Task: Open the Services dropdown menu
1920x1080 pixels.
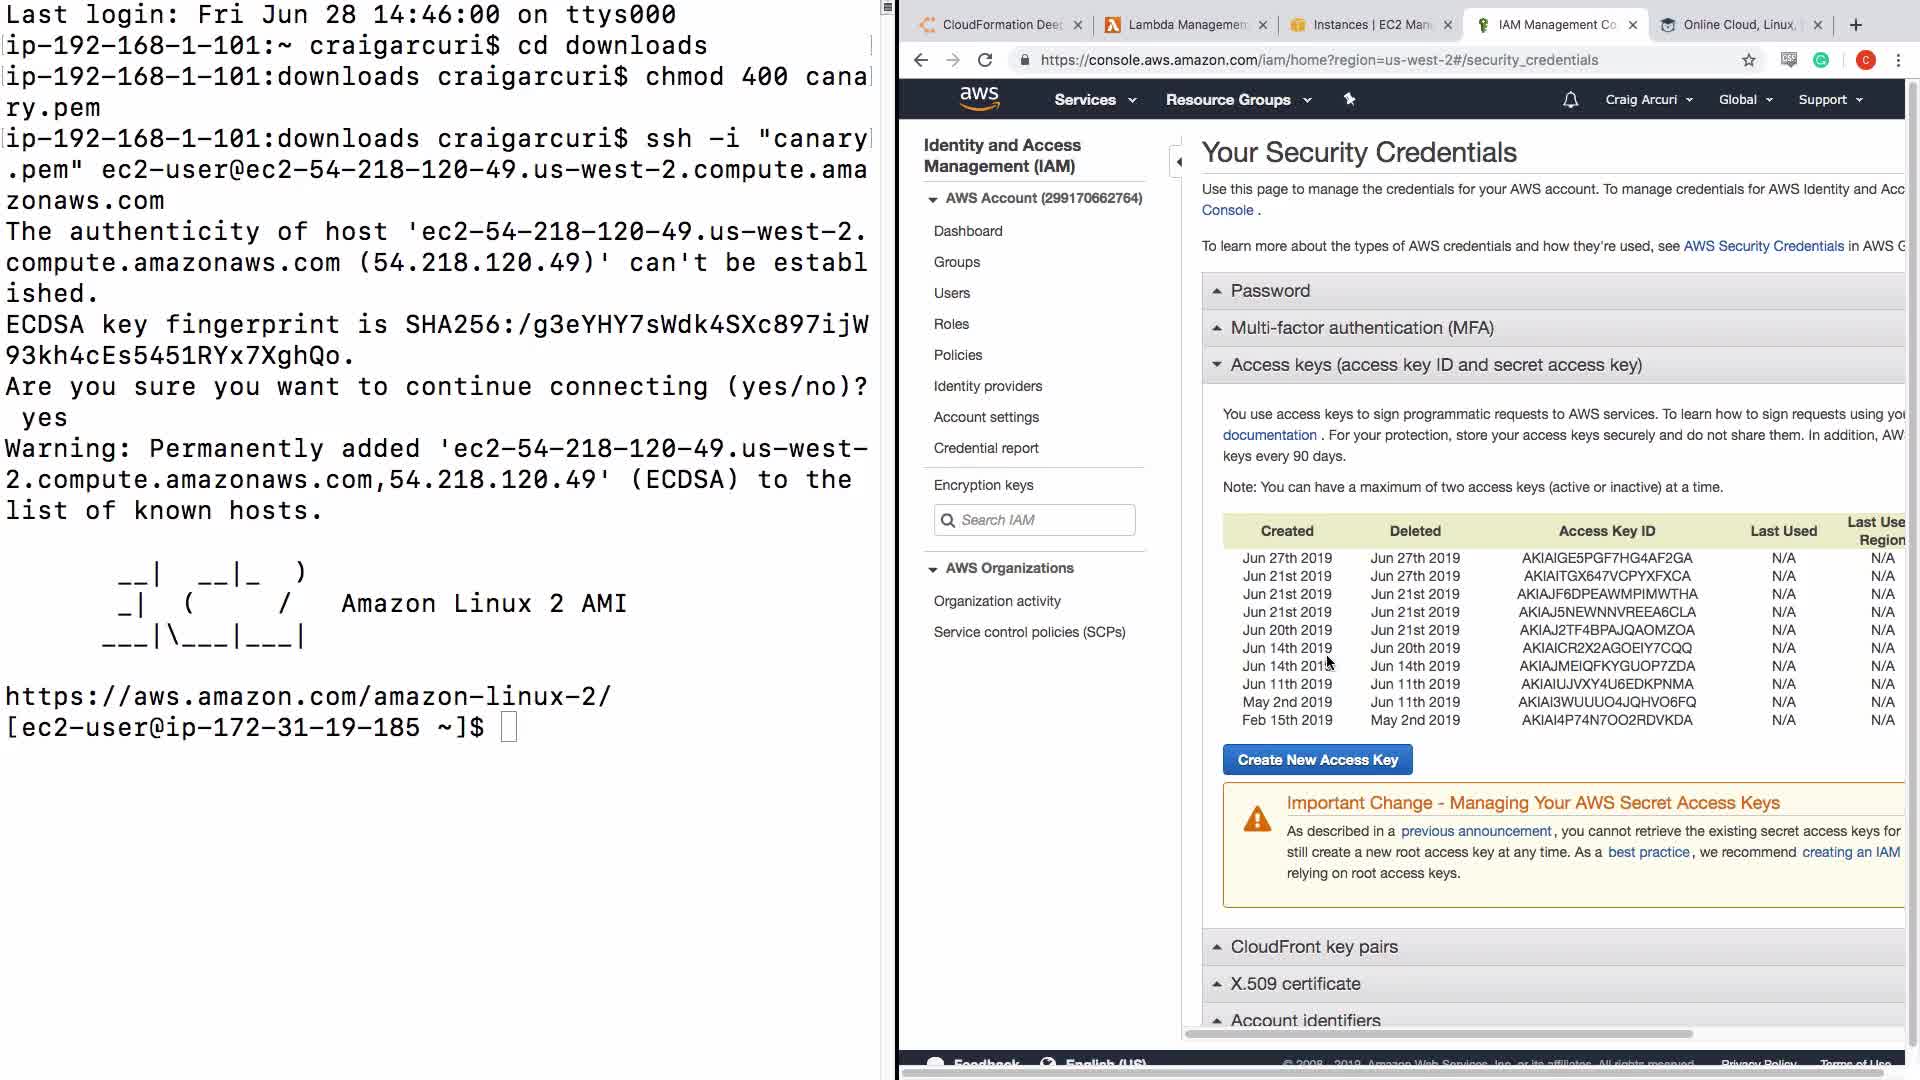Action: [x=1095, y=100]
